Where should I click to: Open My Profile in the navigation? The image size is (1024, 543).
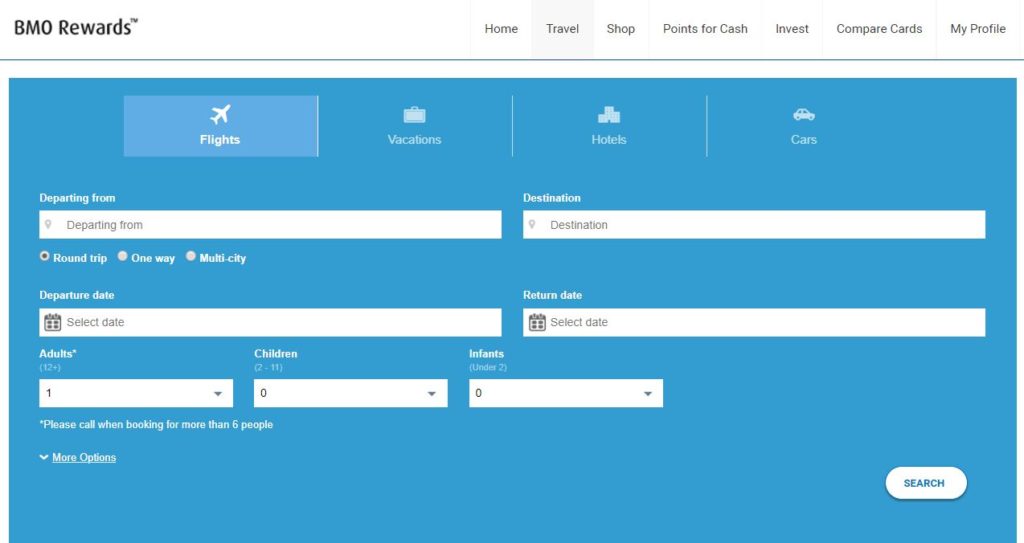[x=977, y=29]
